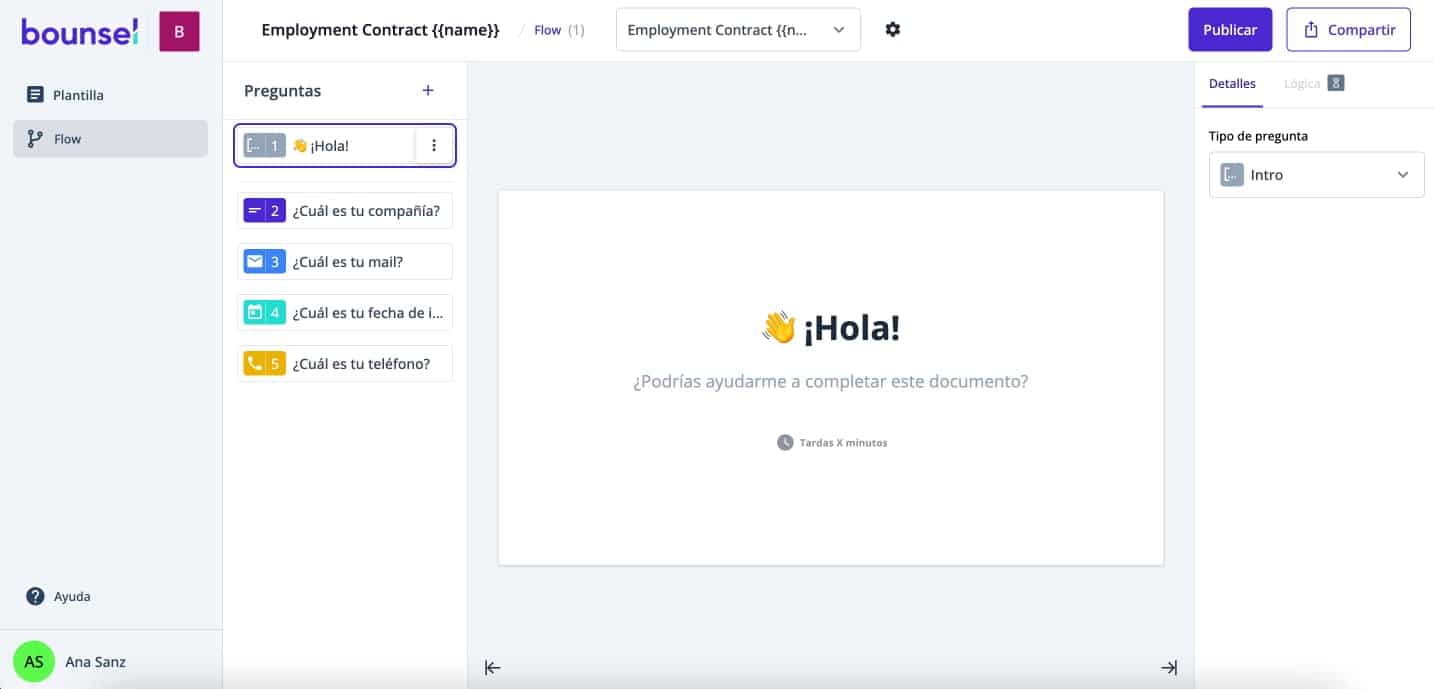Click the Compartir button
Image resolution: width=1434 pixels, height=689 pixels.
click(x=1348, y=30)
